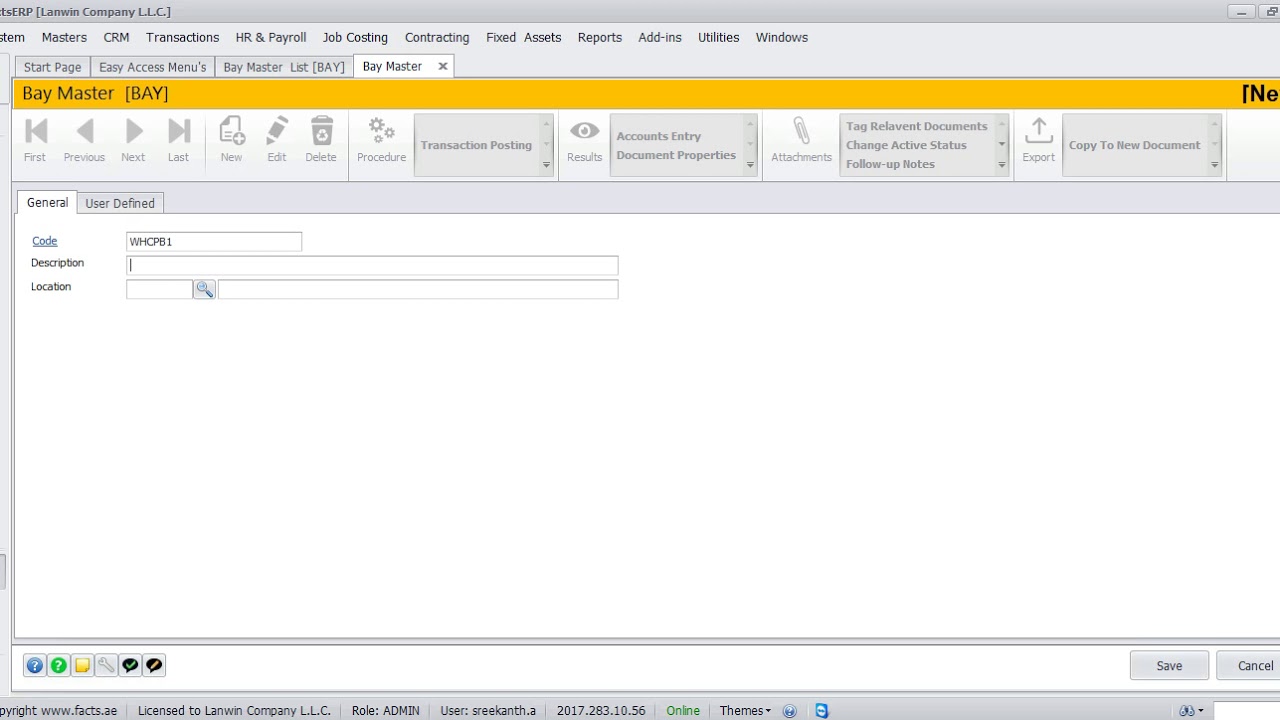Open the HR & Payroll menu
Screen dimensions: 1280x720
point(271,37)
